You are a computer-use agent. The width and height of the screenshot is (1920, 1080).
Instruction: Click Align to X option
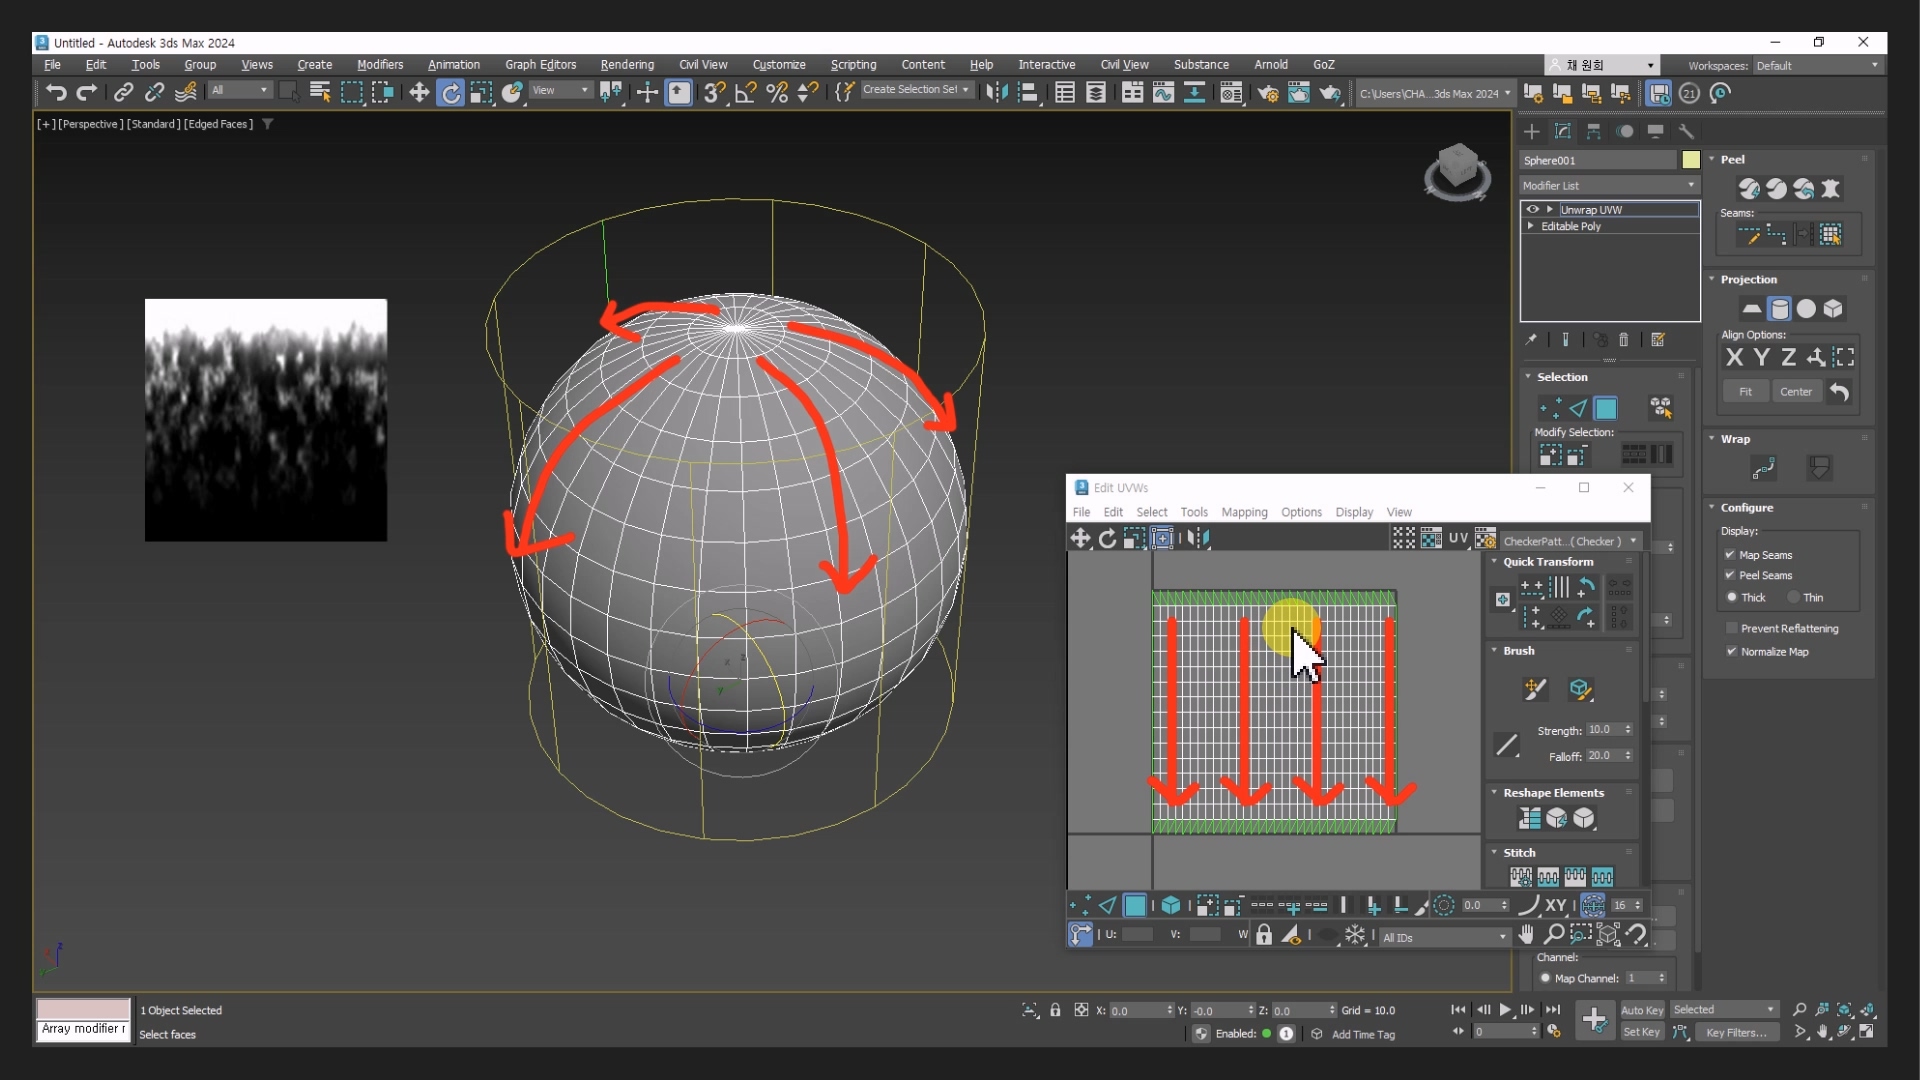pos(1735,357)
